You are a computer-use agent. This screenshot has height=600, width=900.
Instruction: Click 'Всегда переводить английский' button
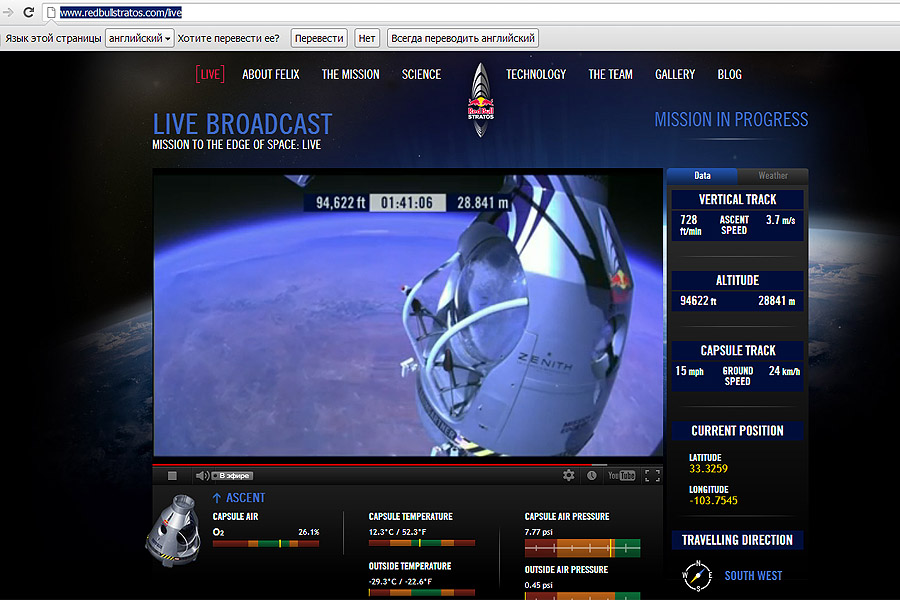[463, 38]
